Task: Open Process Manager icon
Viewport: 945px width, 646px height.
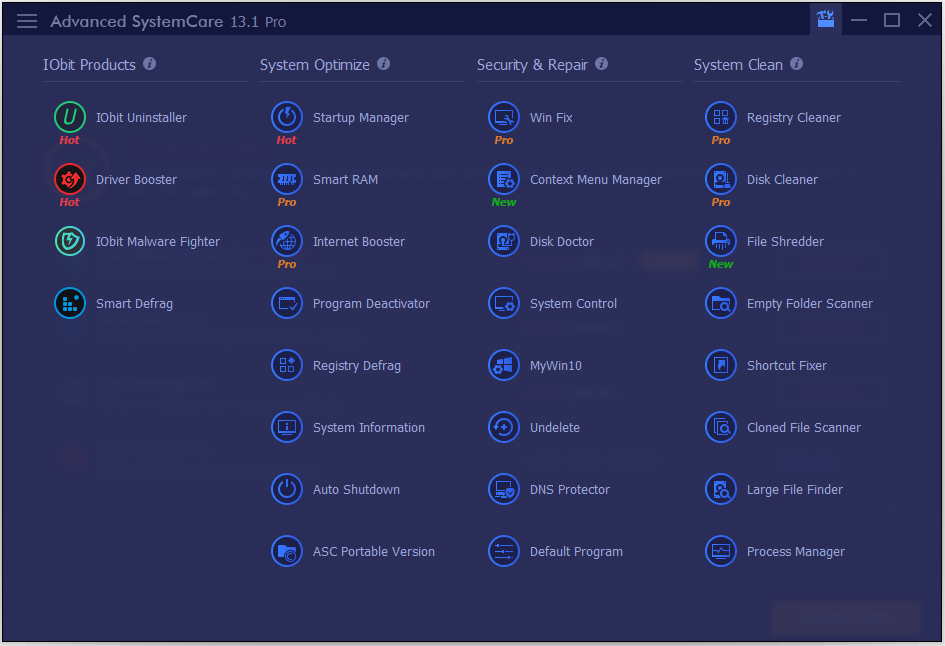Action: 721,551
